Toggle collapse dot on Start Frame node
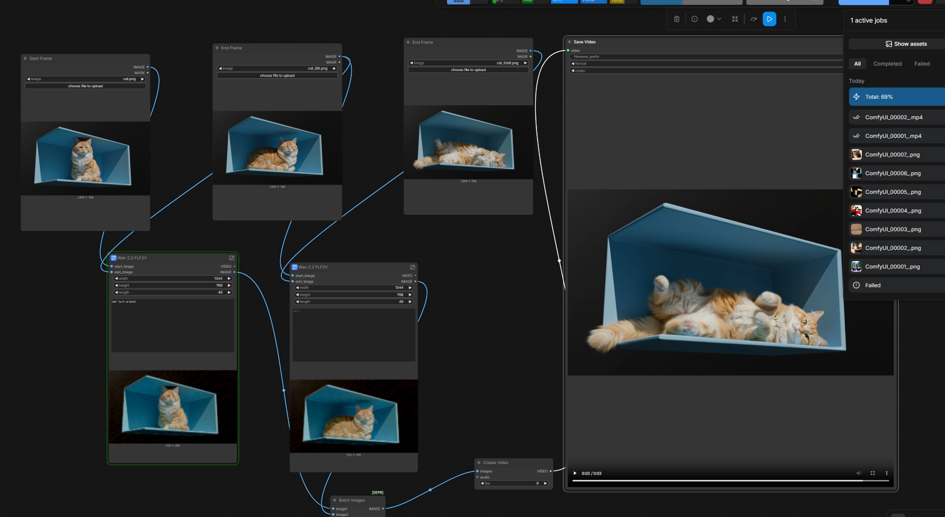The height and width of the screenshot is (517, 945). coord(25,58)
